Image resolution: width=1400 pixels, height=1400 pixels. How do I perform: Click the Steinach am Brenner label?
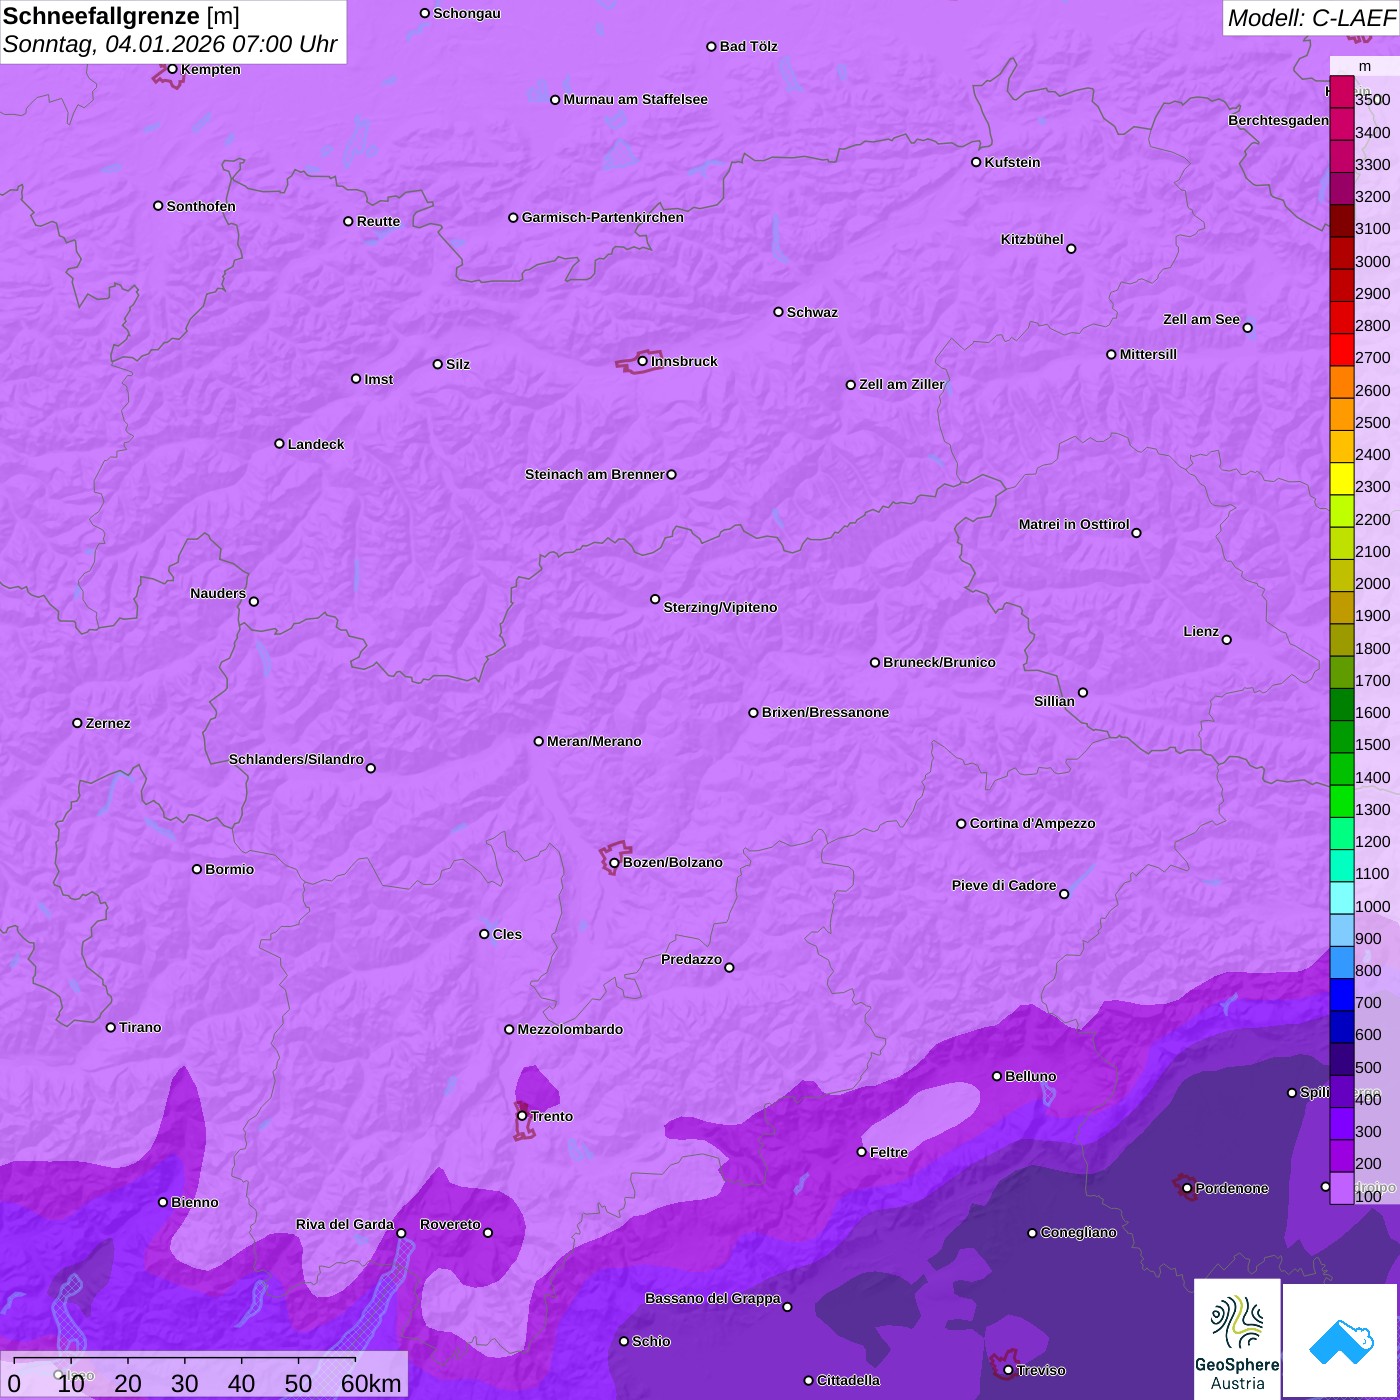click(x=595, y=474)
